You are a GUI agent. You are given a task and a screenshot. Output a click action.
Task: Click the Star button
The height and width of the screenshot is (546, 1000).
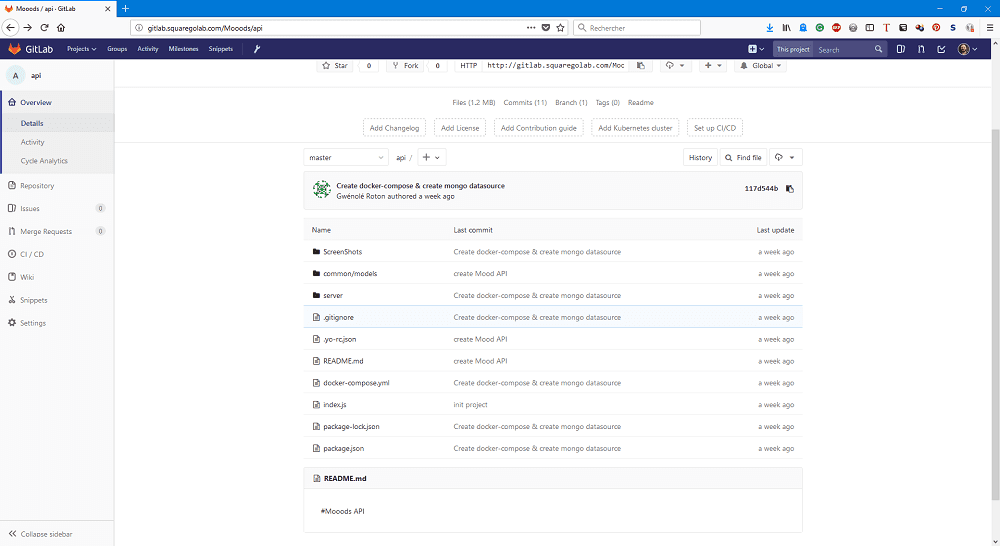click(x=336, y=66)
